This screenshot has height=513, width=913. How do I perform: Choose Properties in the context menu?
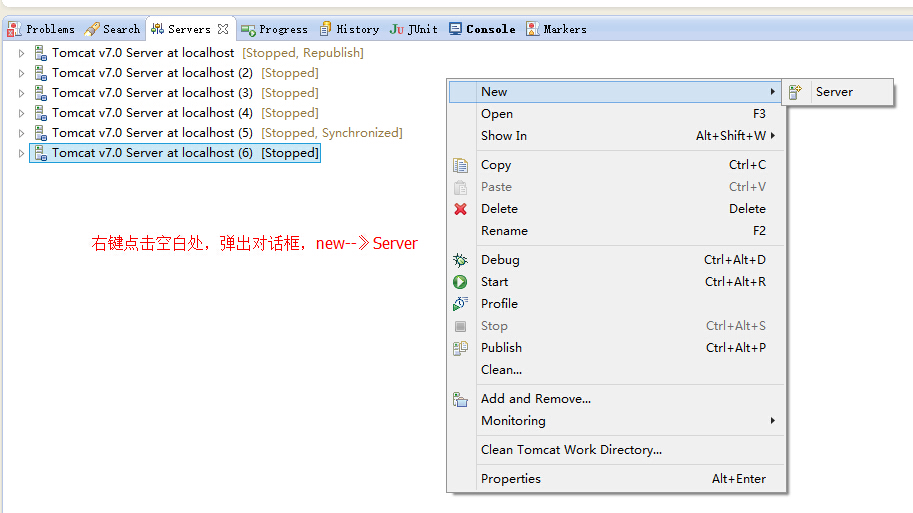point(617,479)
